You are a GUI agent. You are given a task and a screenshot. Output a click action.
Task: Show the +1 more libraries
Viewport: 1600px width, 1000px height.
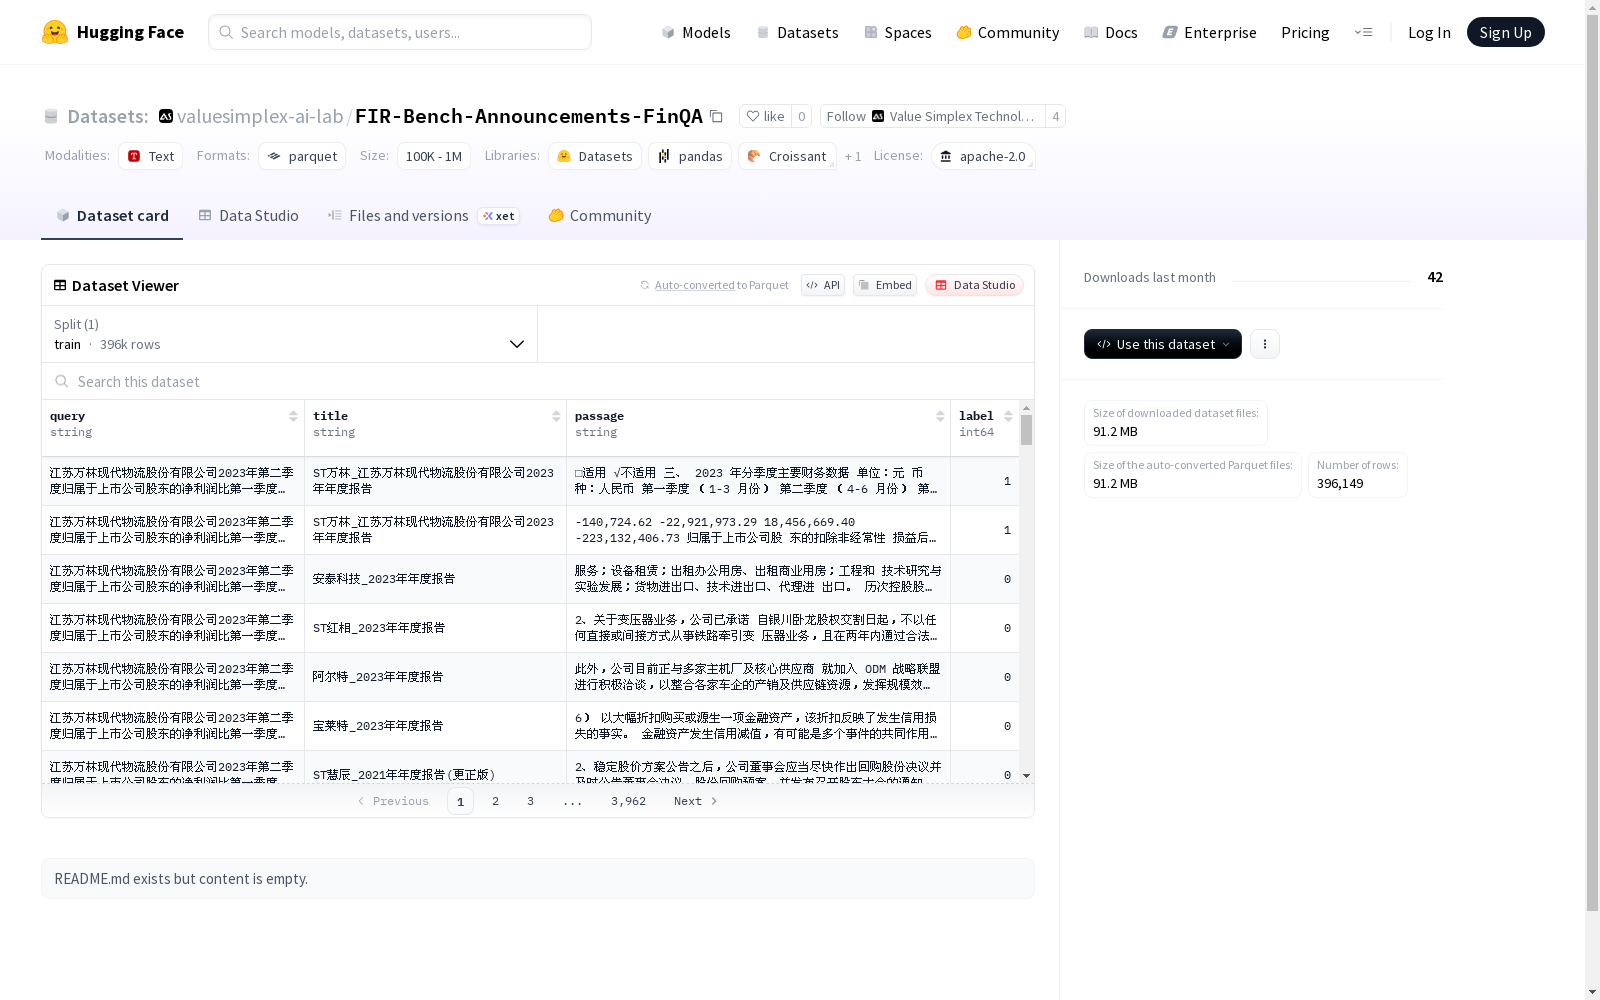[853, 156]
